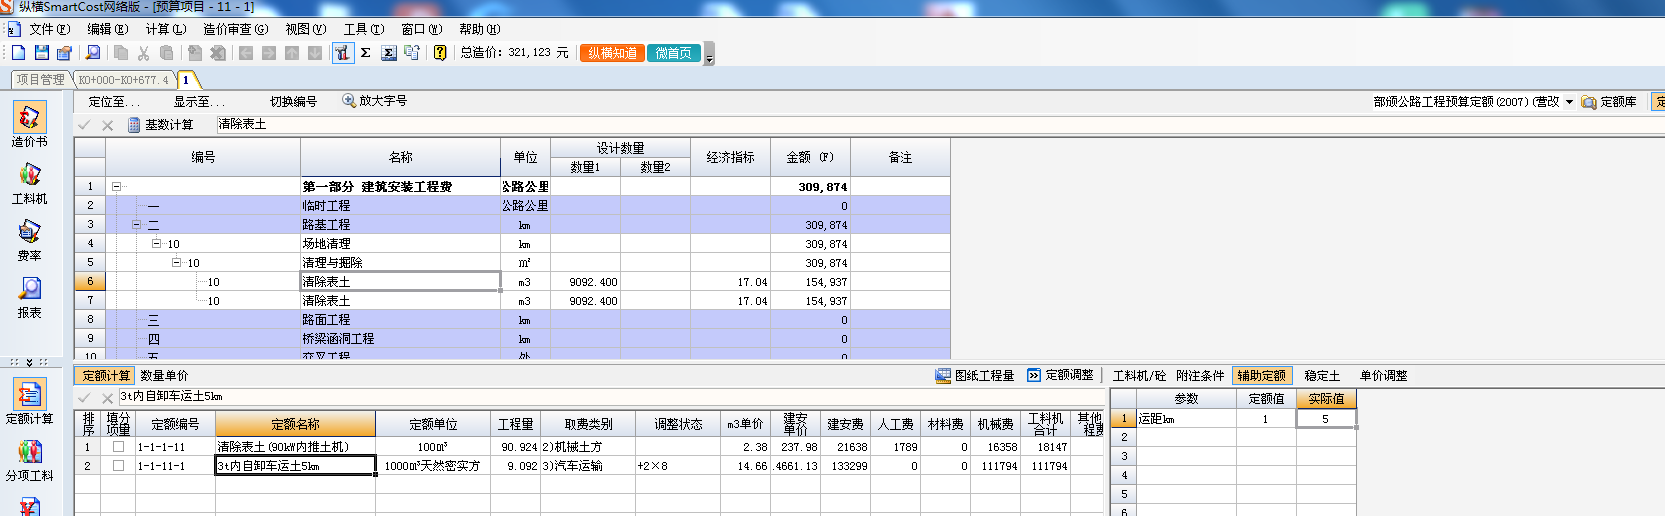This screenshot has width=1665, height=516.
Task: Click the Save (floppy disk) toolbar icon
Action: 42,53
